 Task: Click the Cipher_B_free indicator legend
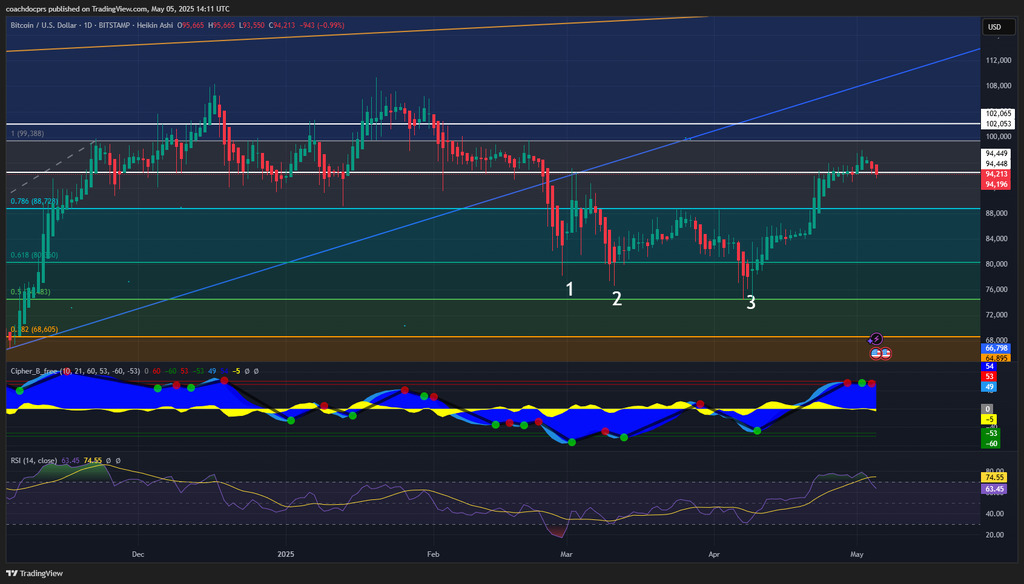coord(40,371)
